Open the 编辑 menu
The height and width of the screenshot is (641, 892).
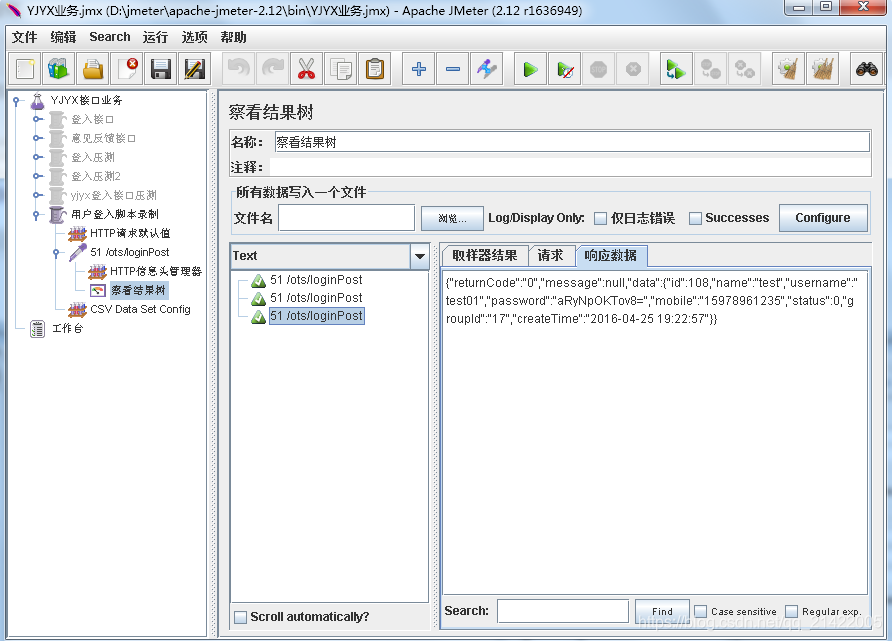[63, 37]
